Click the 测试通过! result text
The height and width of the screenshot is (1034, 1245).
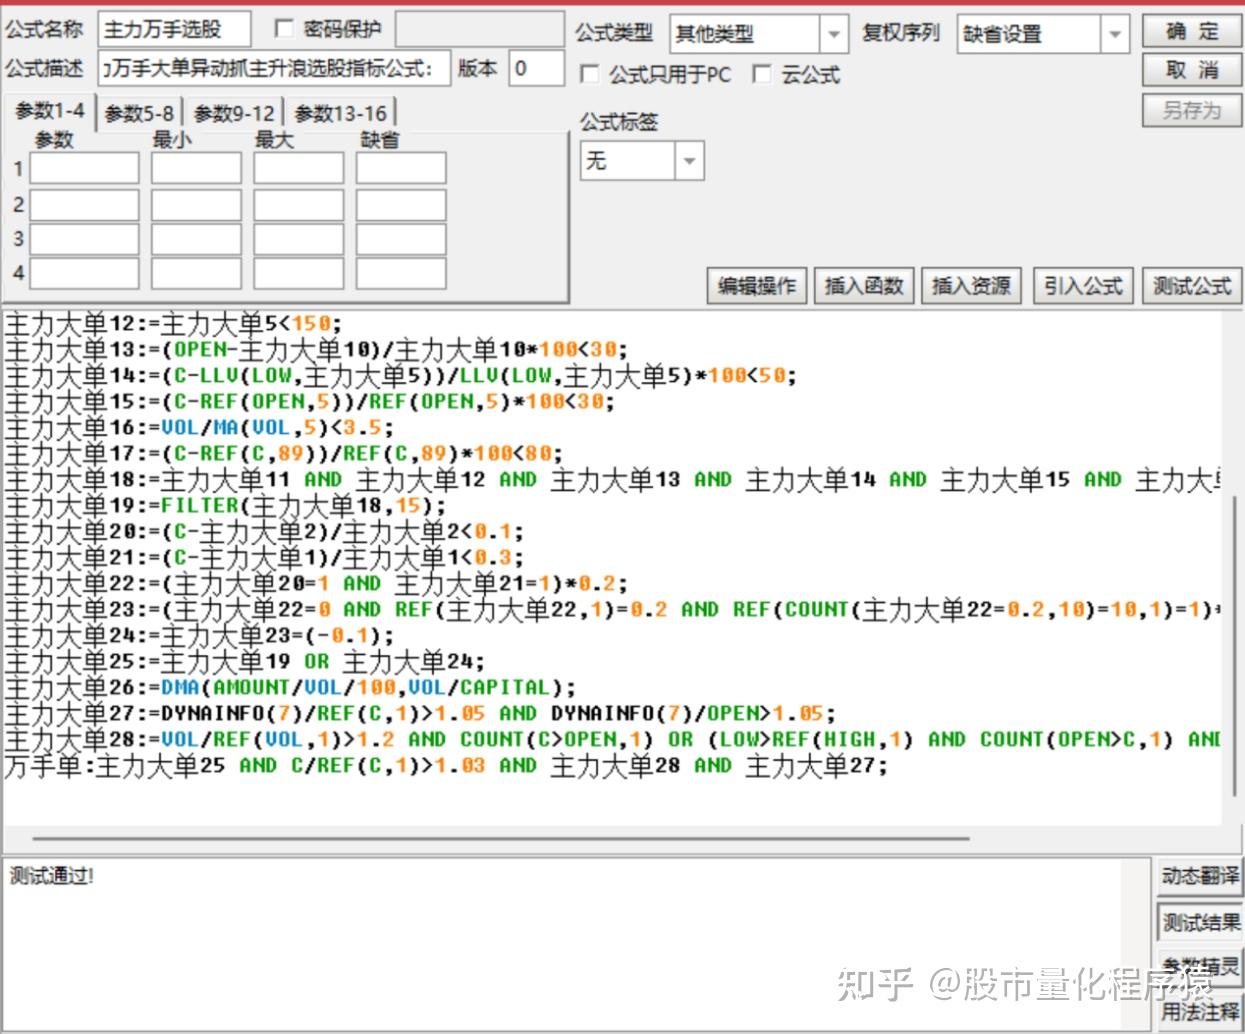[x=52, y=876]
